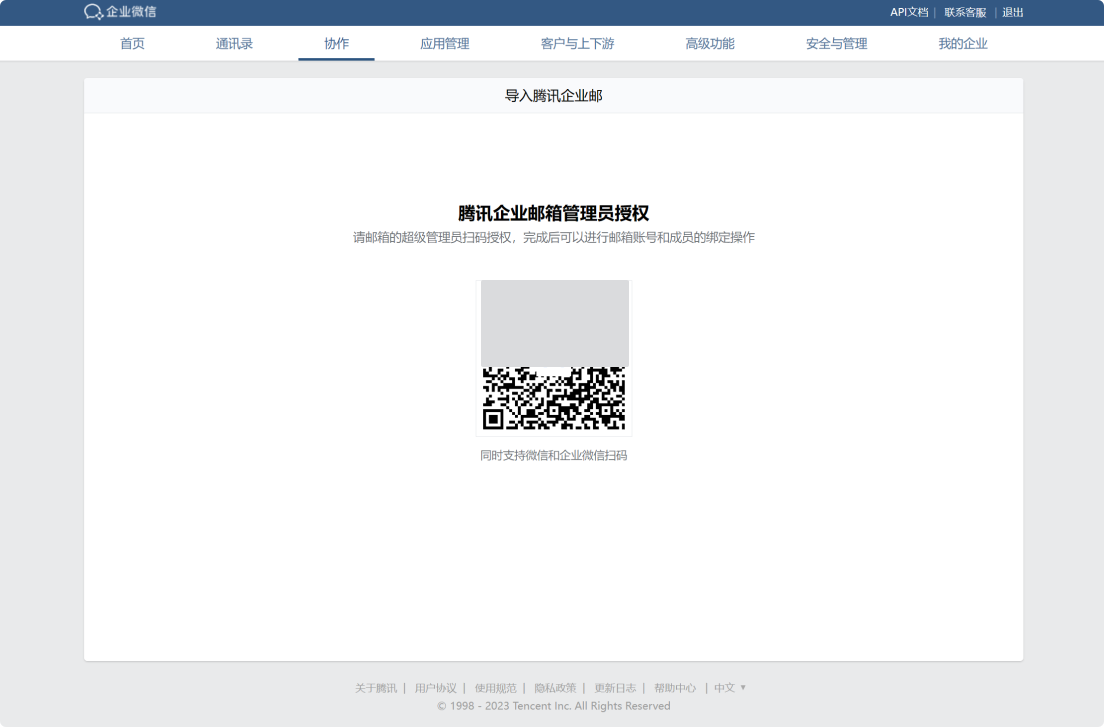Click the 导入腾讯企业邮 page header
The height and width of the screenshot is (727, 1104).
(553, 96)
